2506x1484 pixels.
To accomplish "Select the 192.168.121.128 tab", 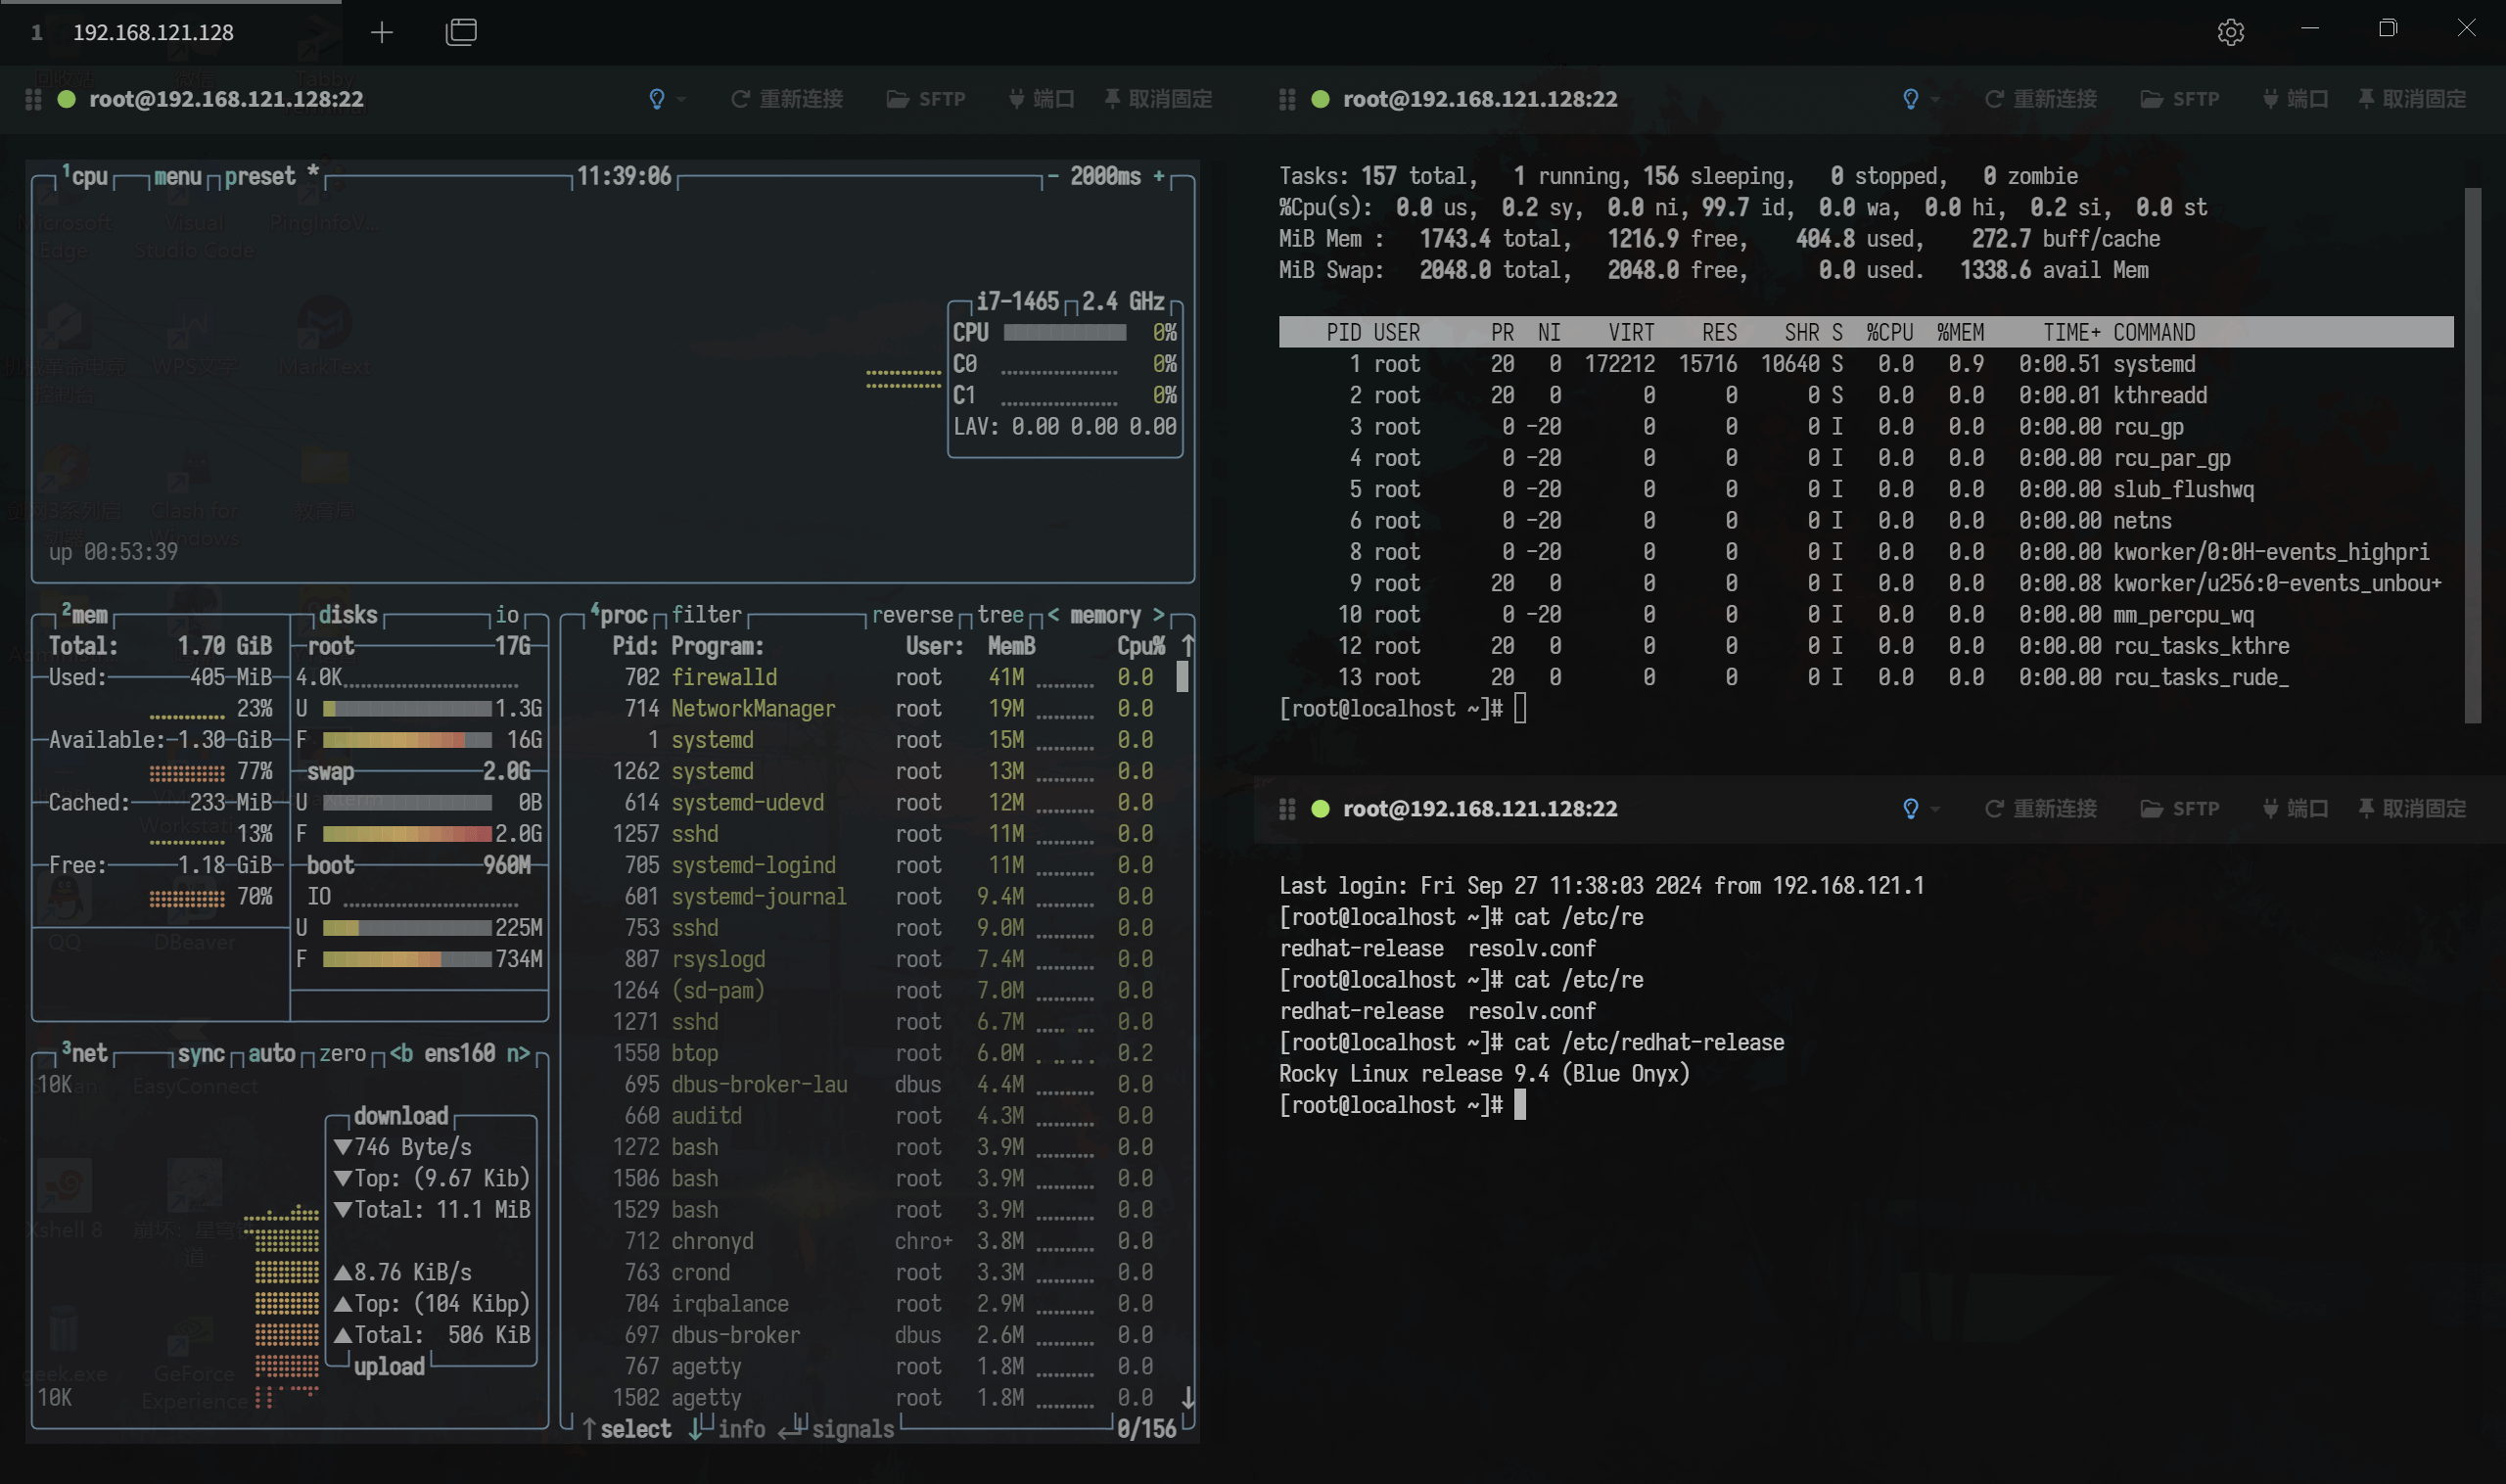I will coord(153,32).
